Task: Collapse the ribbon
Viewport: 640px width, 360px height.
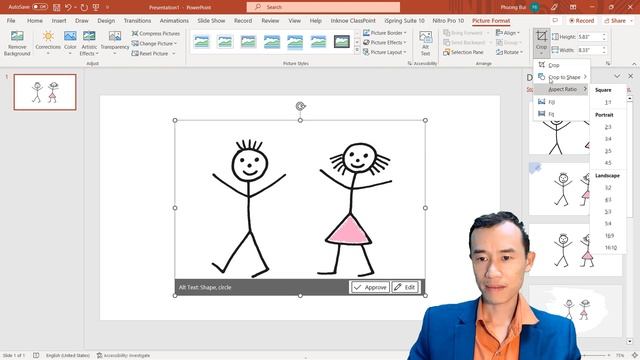Action: coord(634,64)
